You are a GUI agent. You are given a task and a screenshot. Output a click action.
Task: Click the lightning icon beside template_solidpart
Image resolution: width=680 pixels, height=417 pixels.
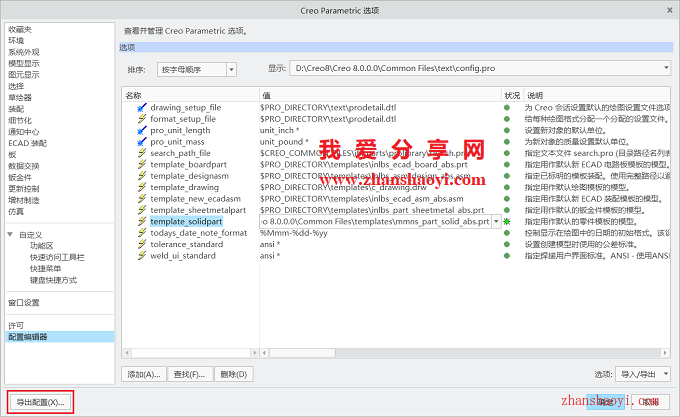(x=141, y=222)
